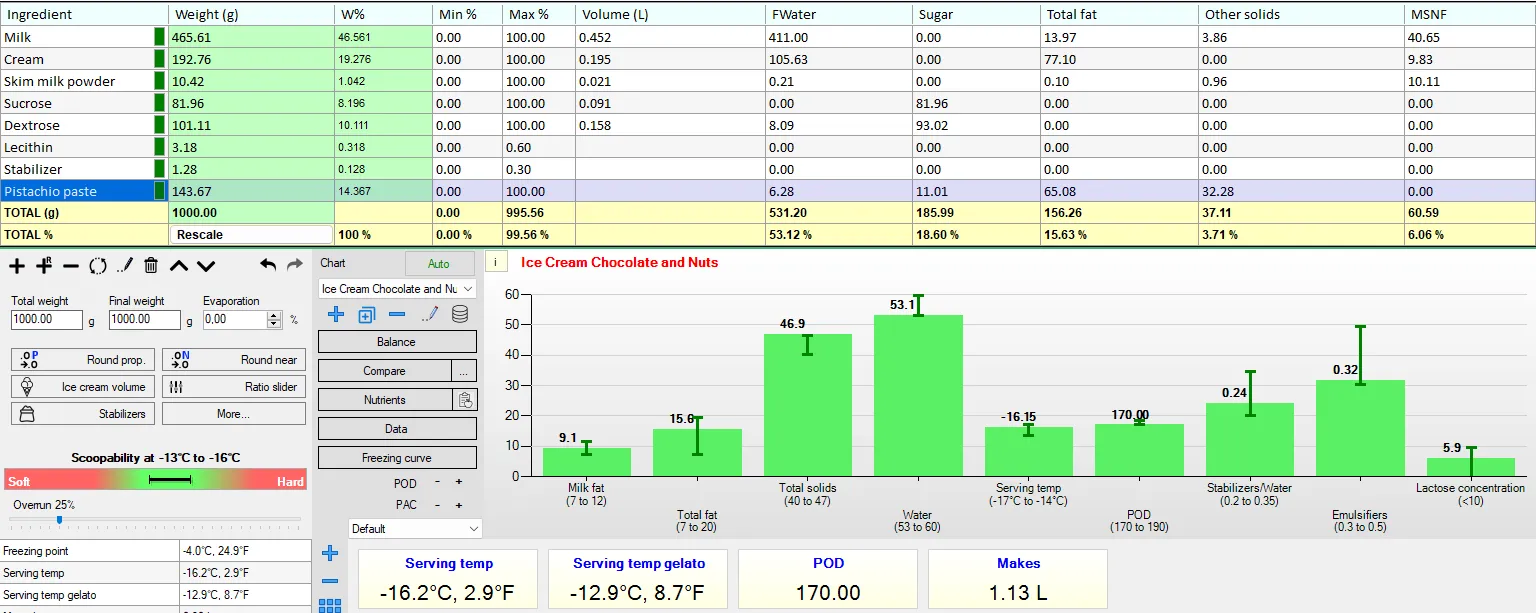Remove ingredient using the black minus icon
Screen dimensions: 1536x613
point(70,266)
